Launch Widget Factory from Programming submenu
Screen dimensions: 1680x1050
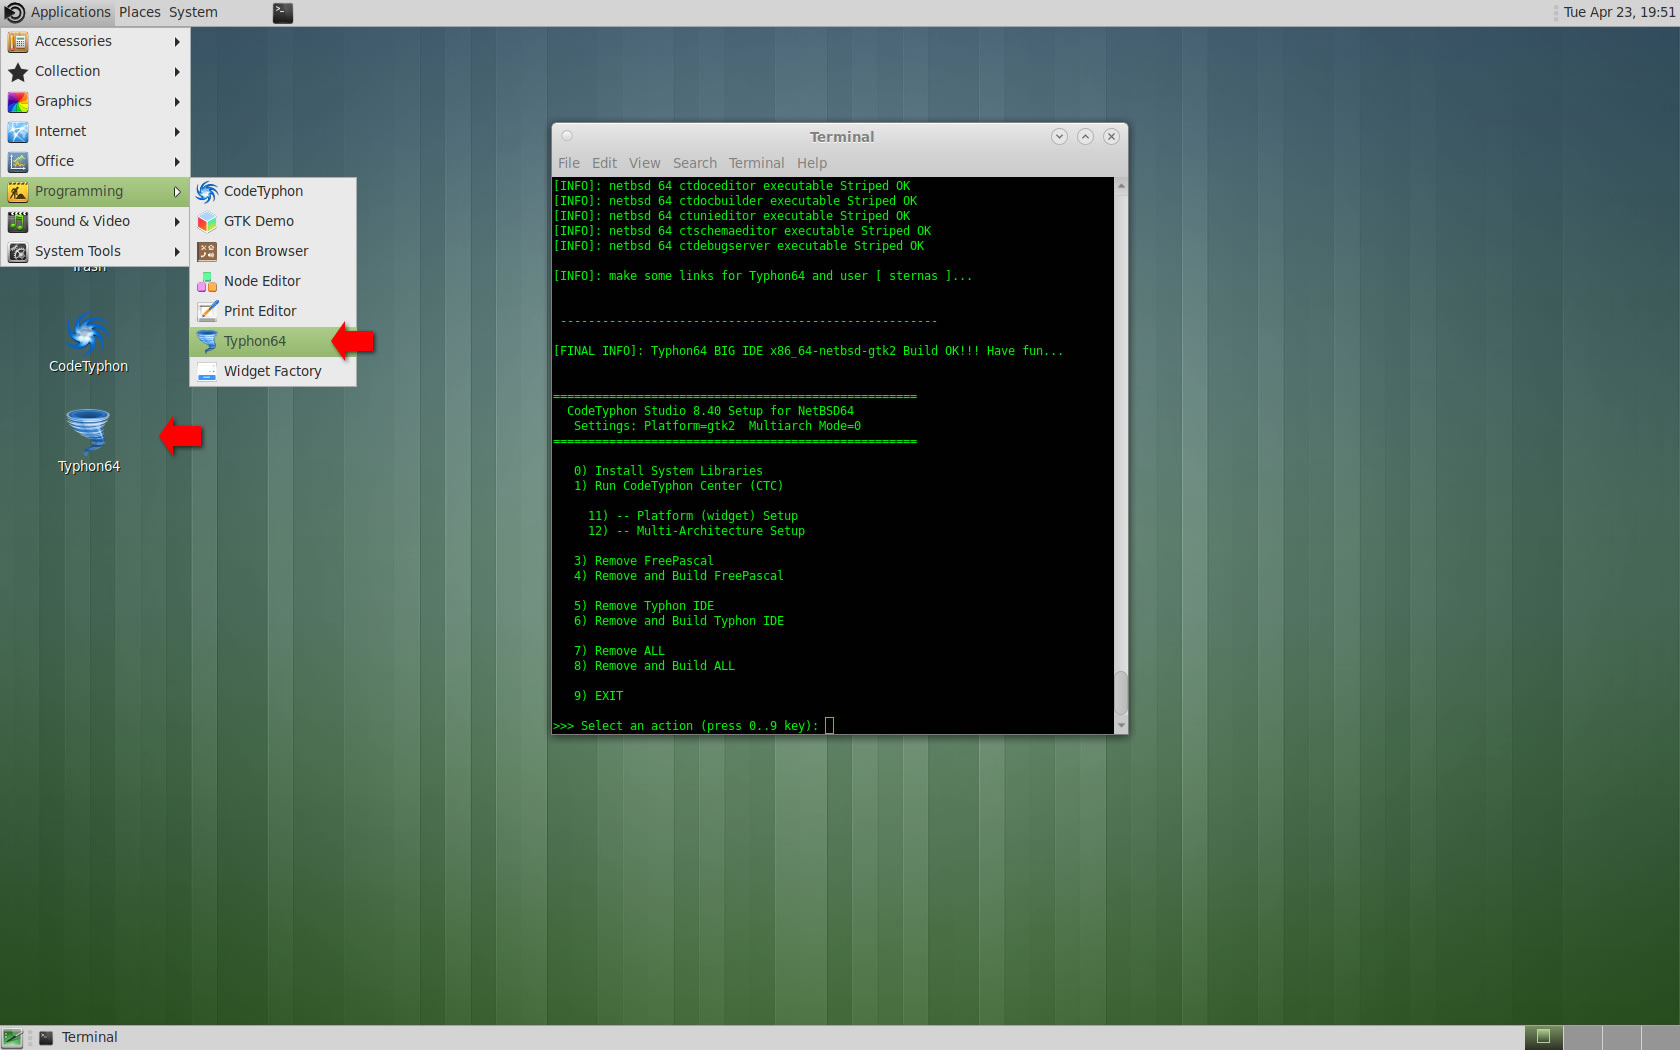pyautogui.click(x=273, y=371)
